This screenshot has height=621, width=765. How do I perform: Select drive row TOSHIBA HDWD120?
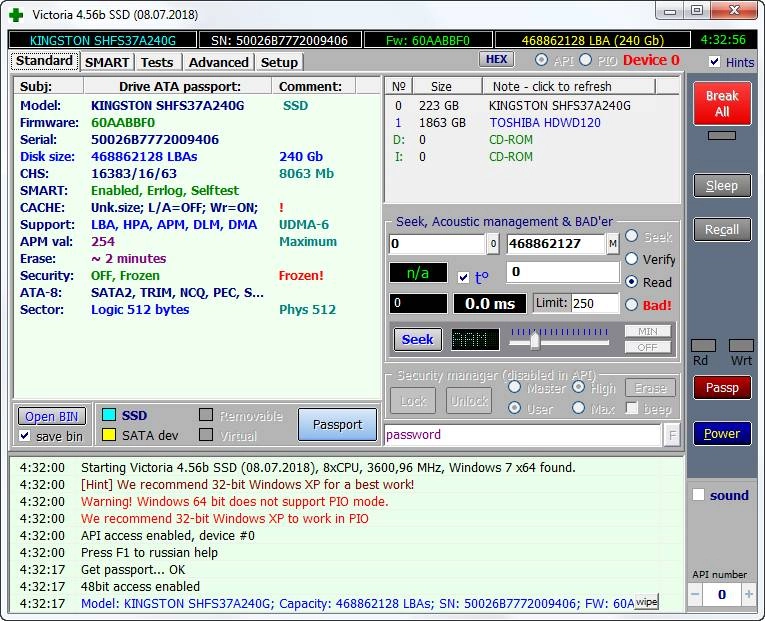click(x=532, y=122)
